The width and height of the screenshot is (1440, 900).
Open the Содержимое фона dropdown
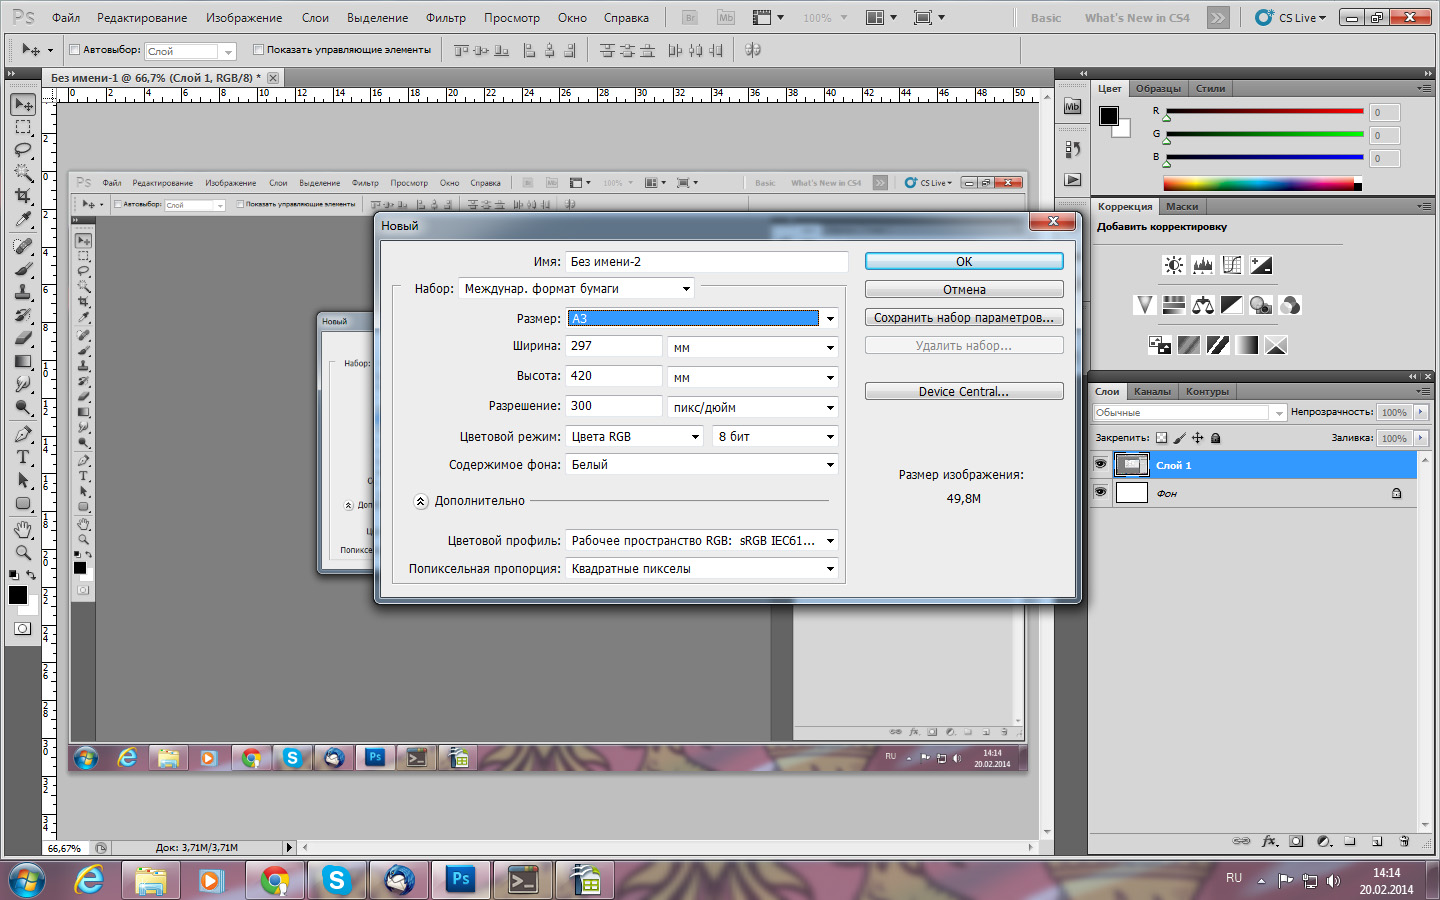pos(702,464)
